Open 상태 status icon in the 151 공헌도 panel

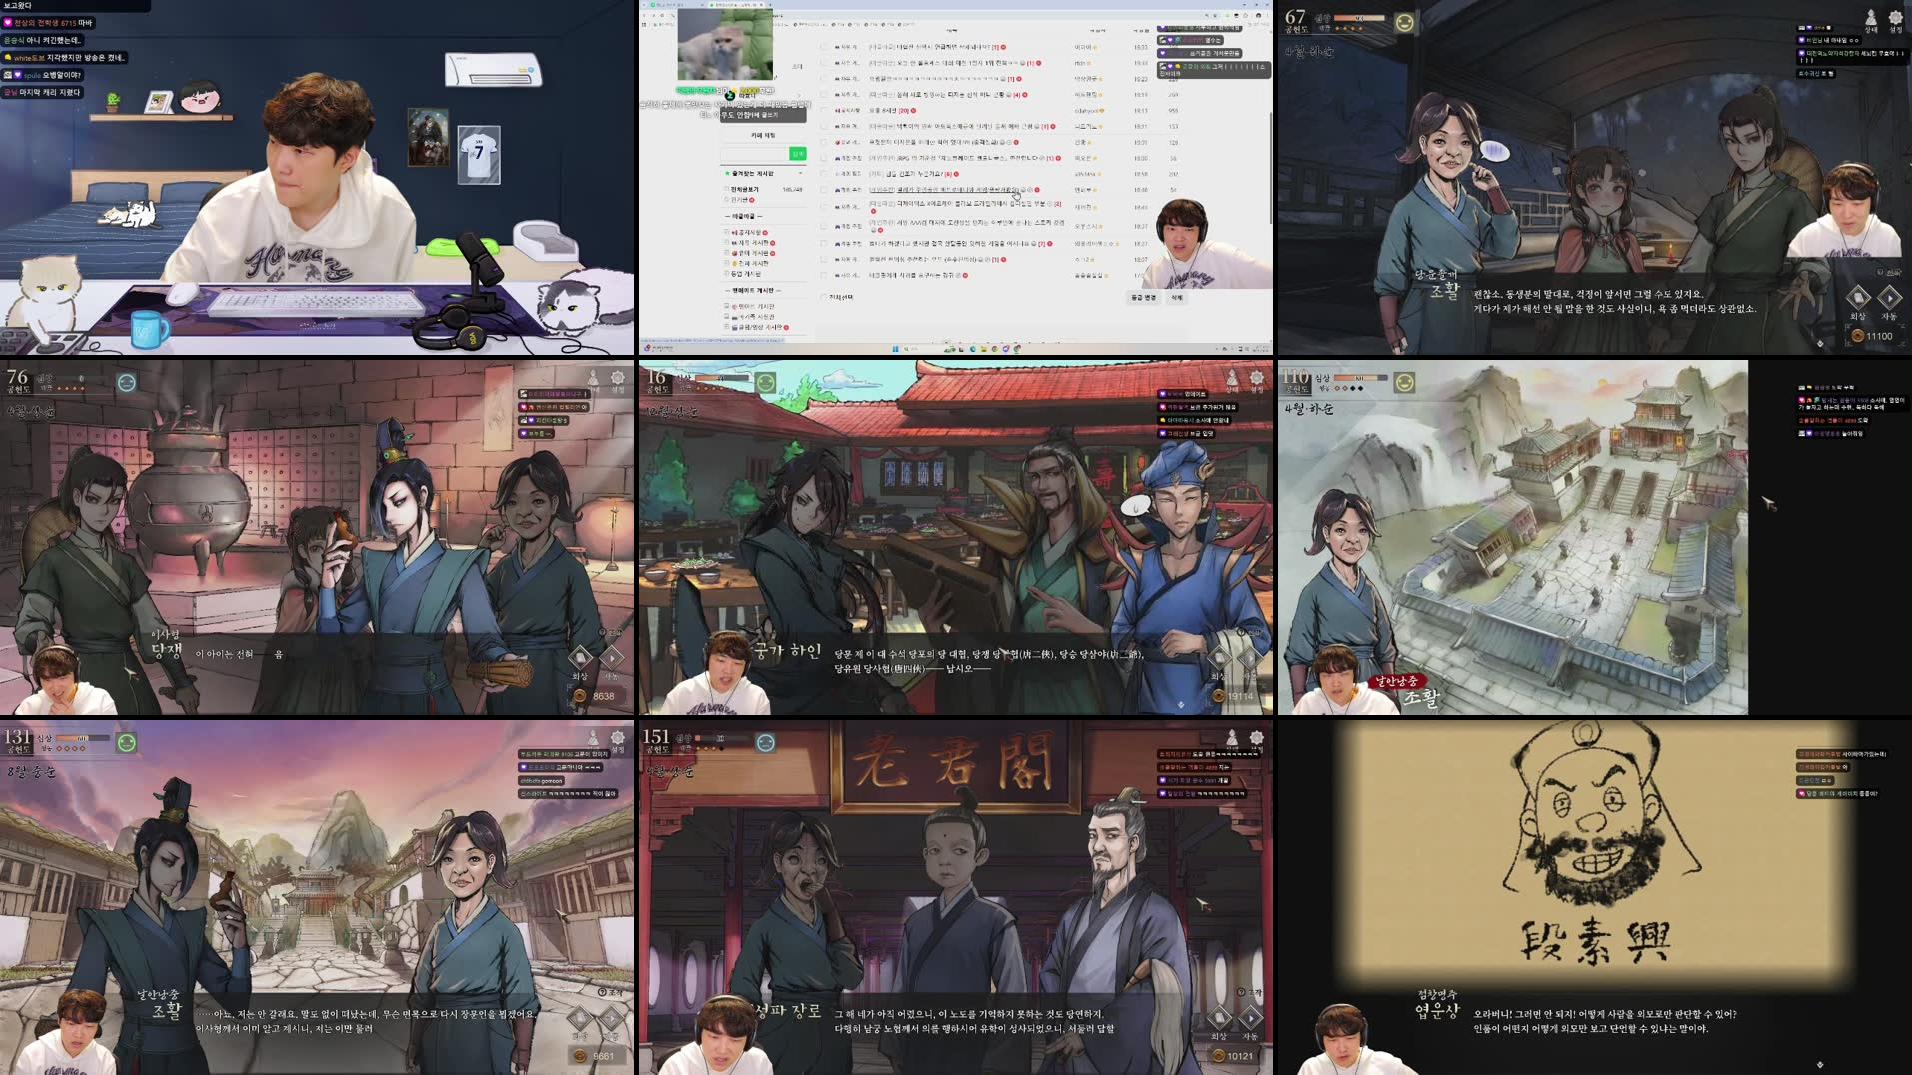pos(1232,741)
